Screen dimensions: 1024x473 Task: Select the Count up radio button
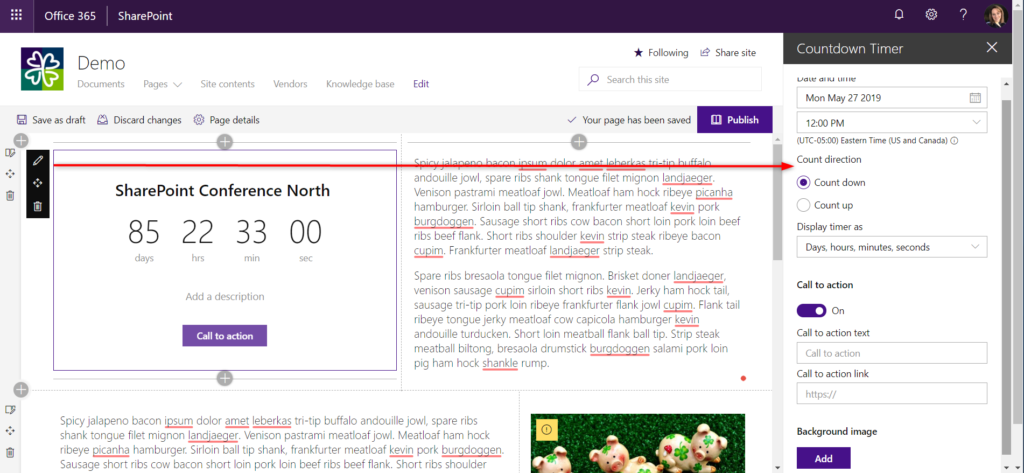tap(803, 205)
